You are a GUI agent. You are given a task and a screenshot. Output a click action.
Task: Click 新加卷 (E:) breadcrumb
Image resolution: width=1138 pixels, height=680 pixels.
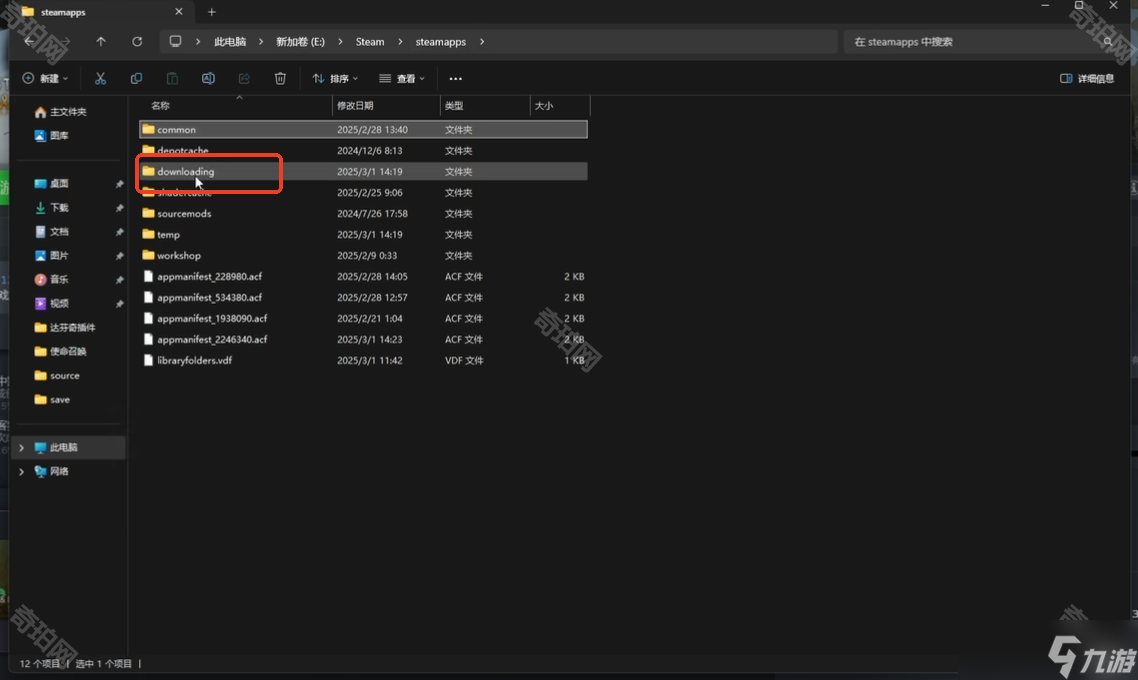300,41
